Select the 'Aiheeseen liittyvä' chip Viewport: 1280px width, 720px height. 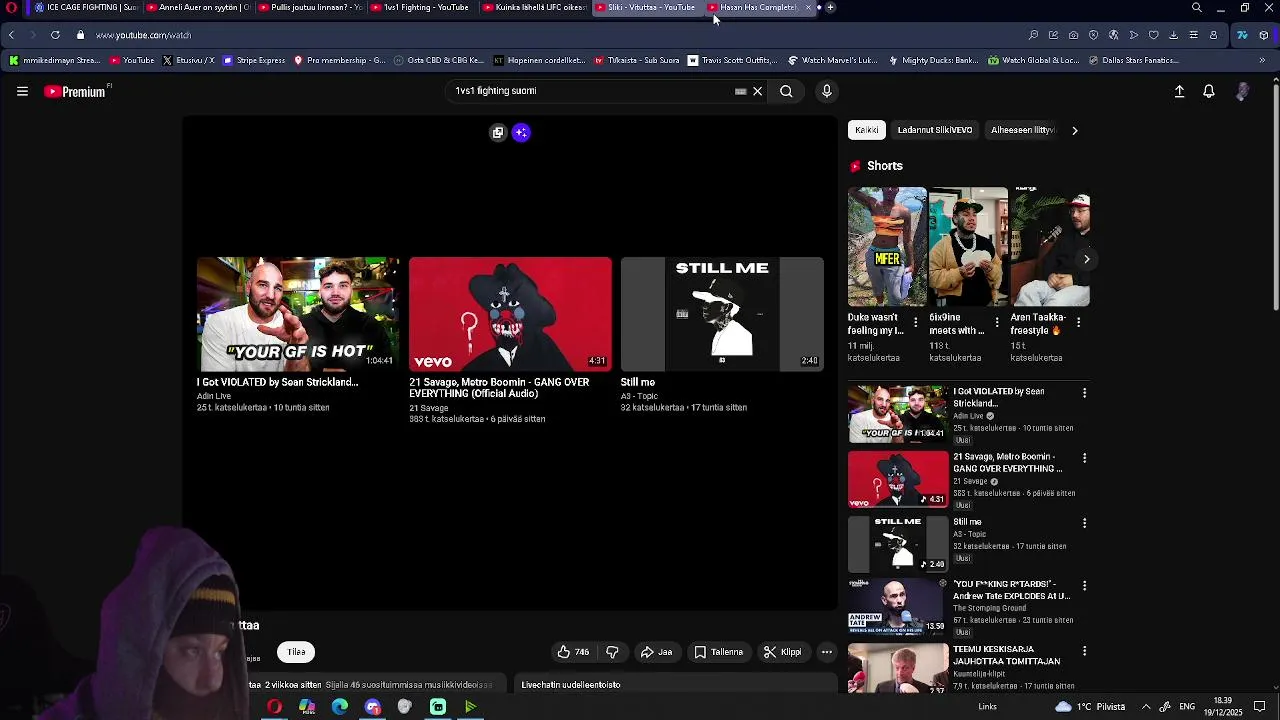coord(1022,130)
